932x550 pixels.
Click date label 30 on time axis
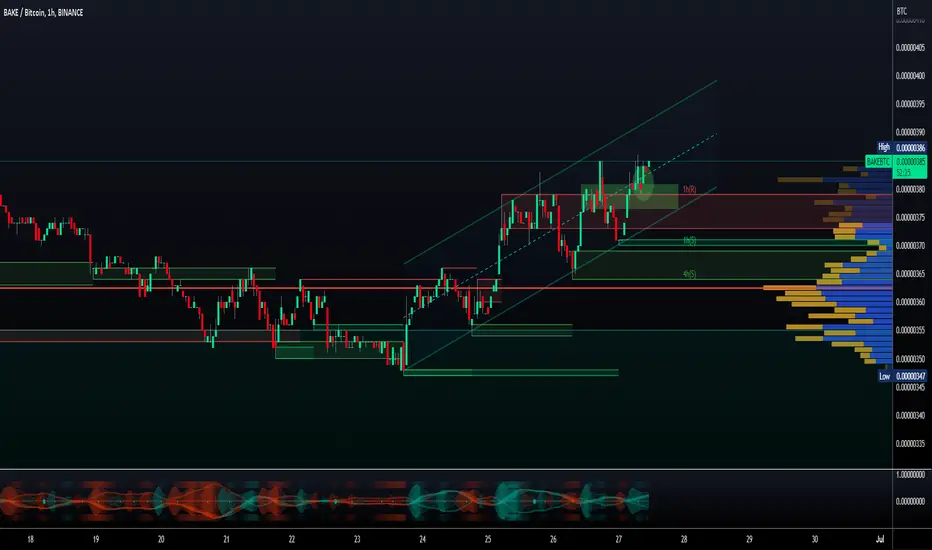point(815,540)
